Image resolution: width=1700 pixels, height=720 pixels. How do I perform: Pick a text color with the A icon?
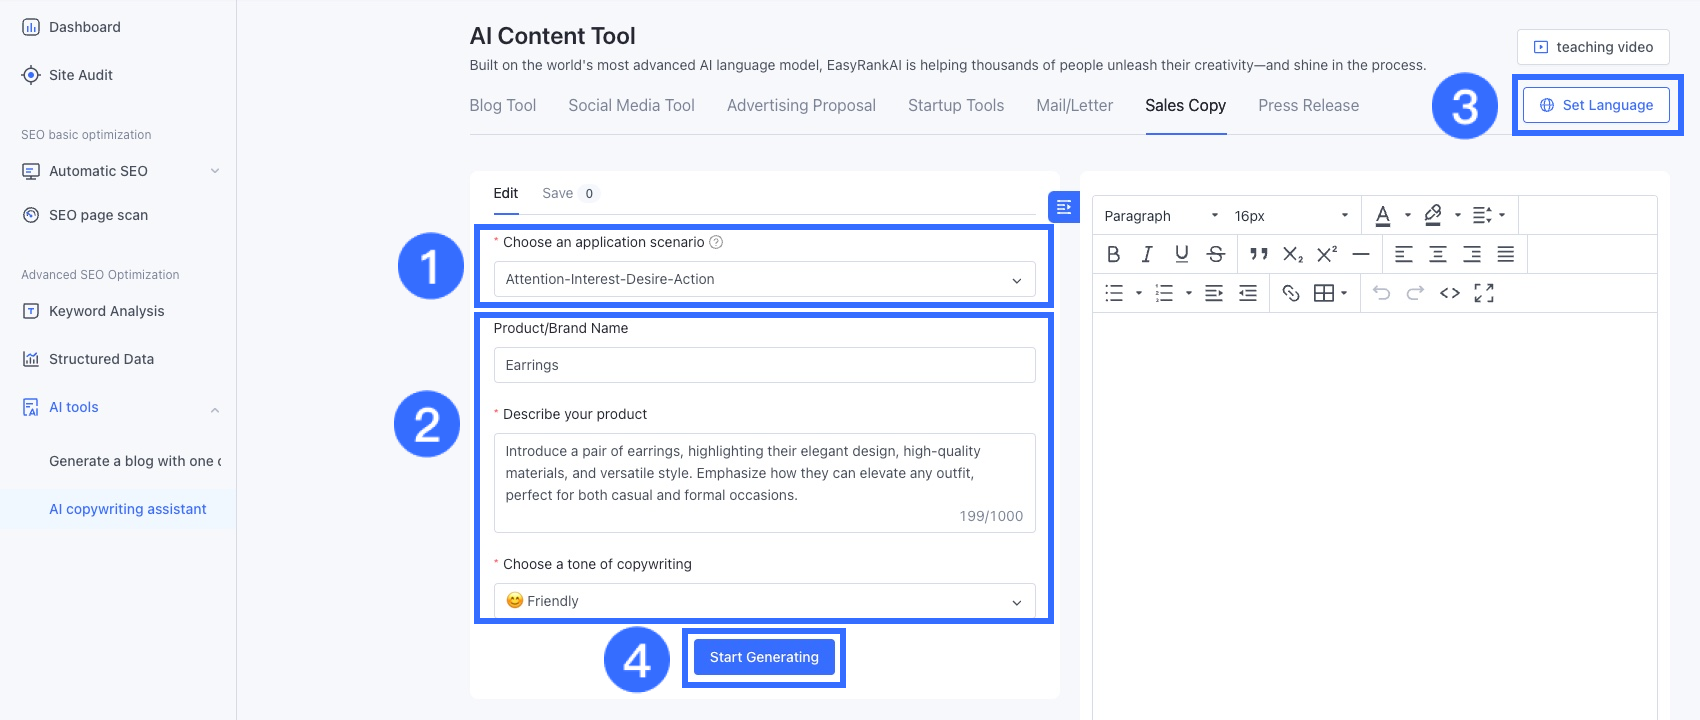click(x=1383, y=215)
